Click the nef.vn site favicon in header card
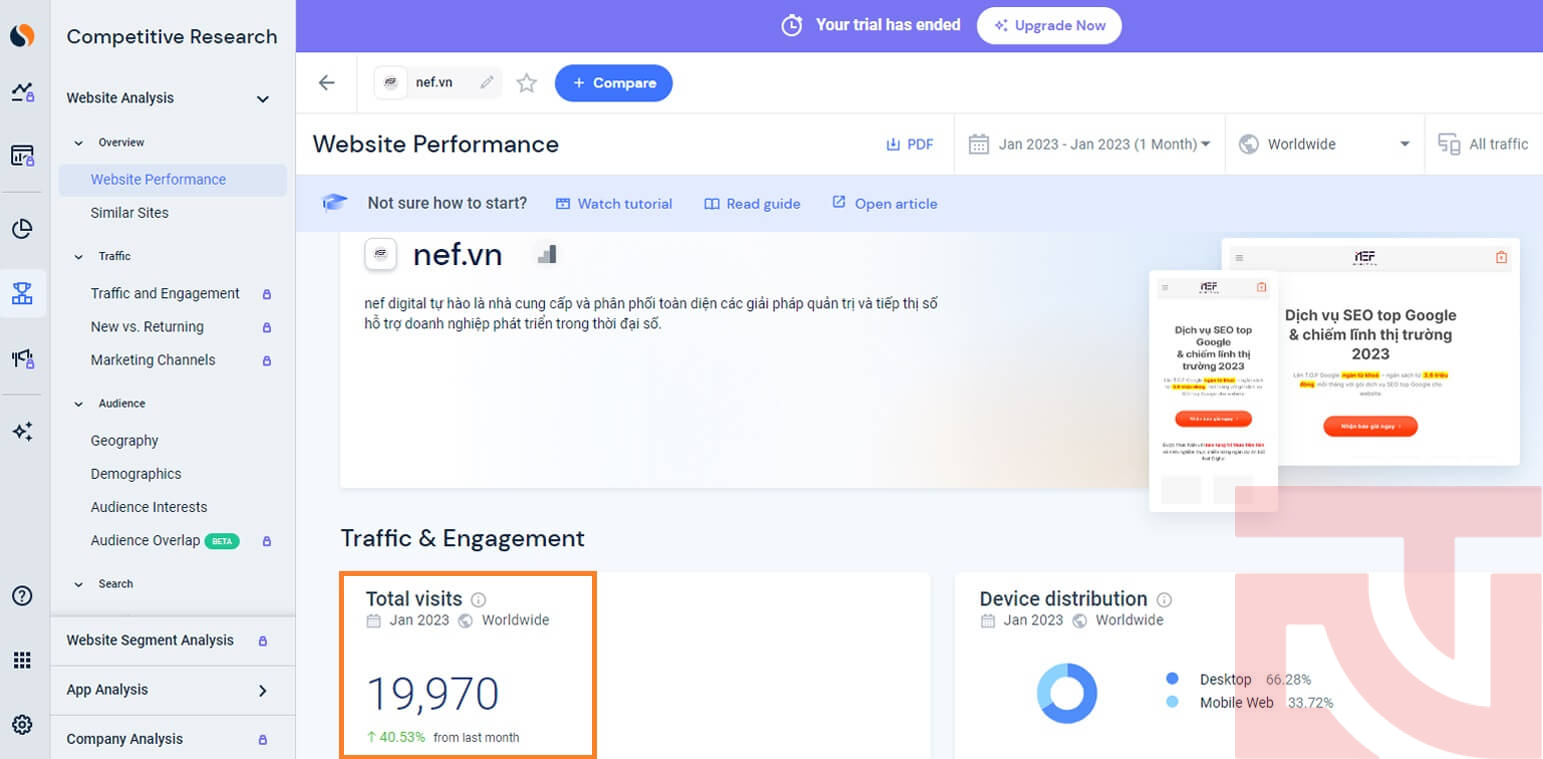 [380, 255]
